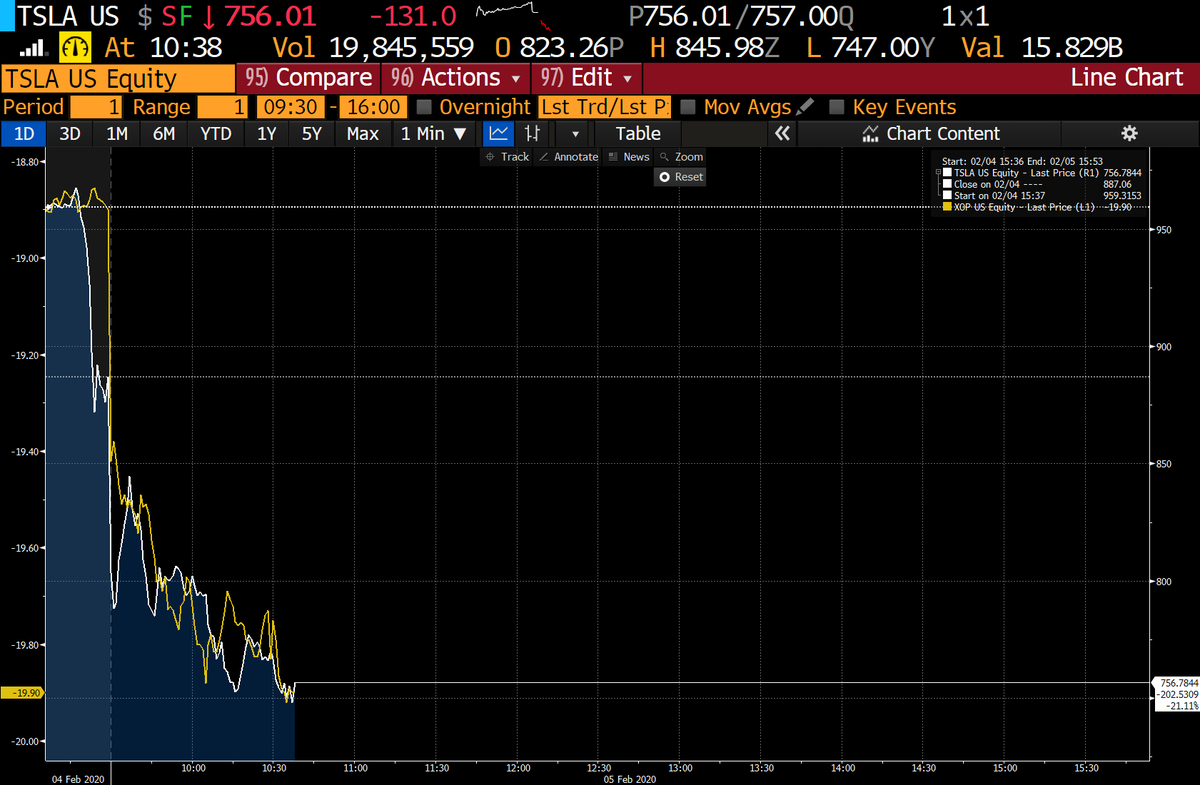Click the sparkline mini chart in header
Screen dimensions: 1200x785
[x=516, y=16]
